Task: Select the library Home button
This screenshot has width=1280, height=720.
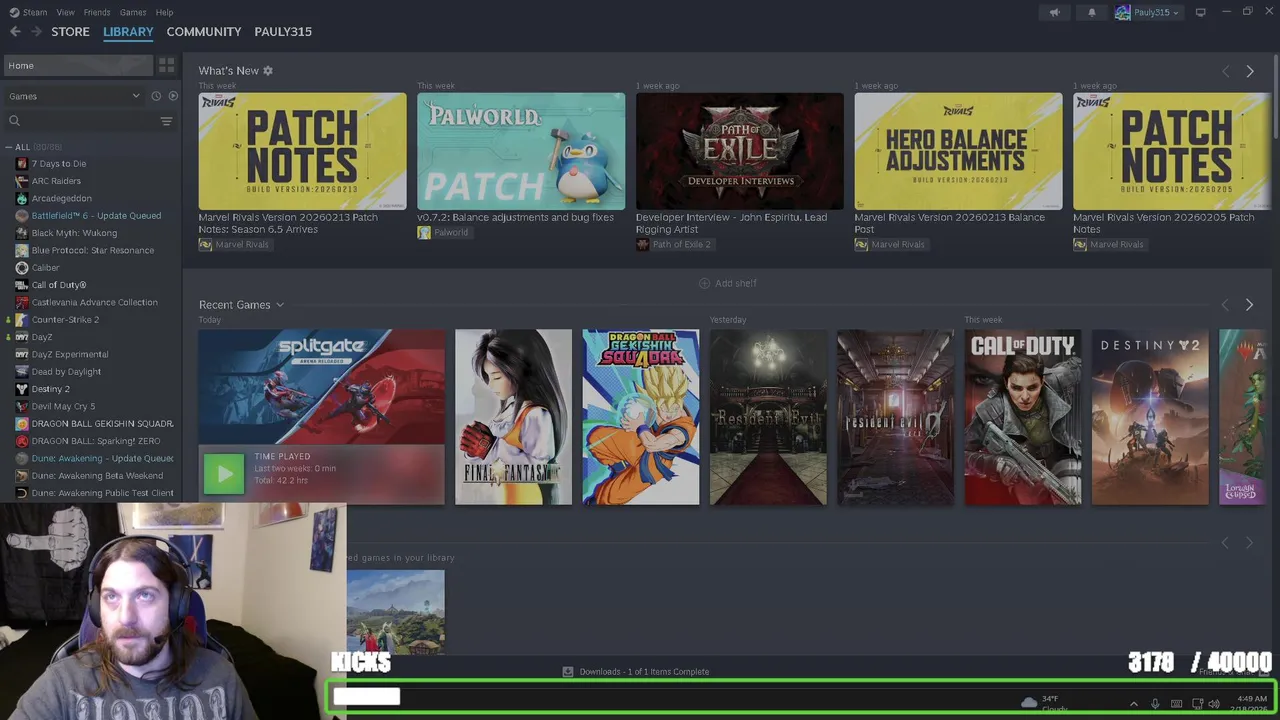Action: coord(78,65)
